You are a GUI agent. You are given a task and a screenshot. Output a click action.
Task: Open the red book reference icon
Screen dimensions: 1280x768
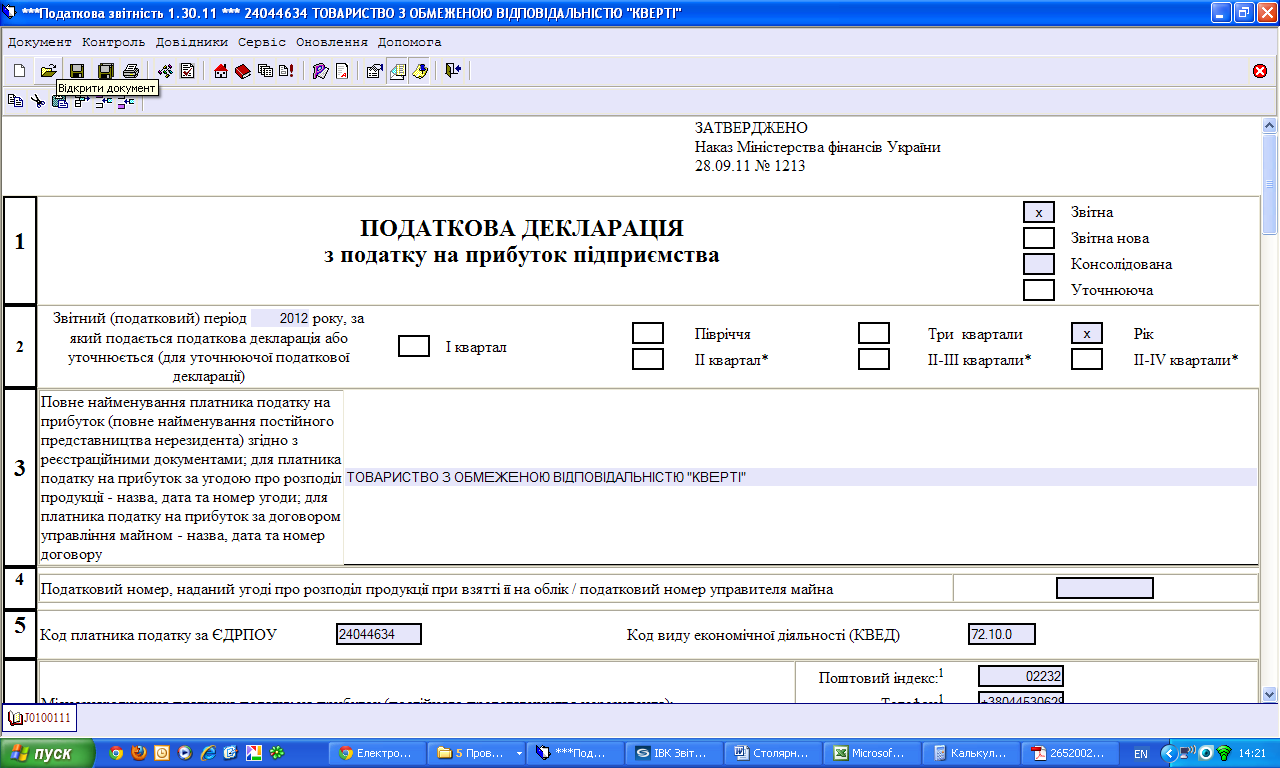pyautogui.click(x=243, y=71)
